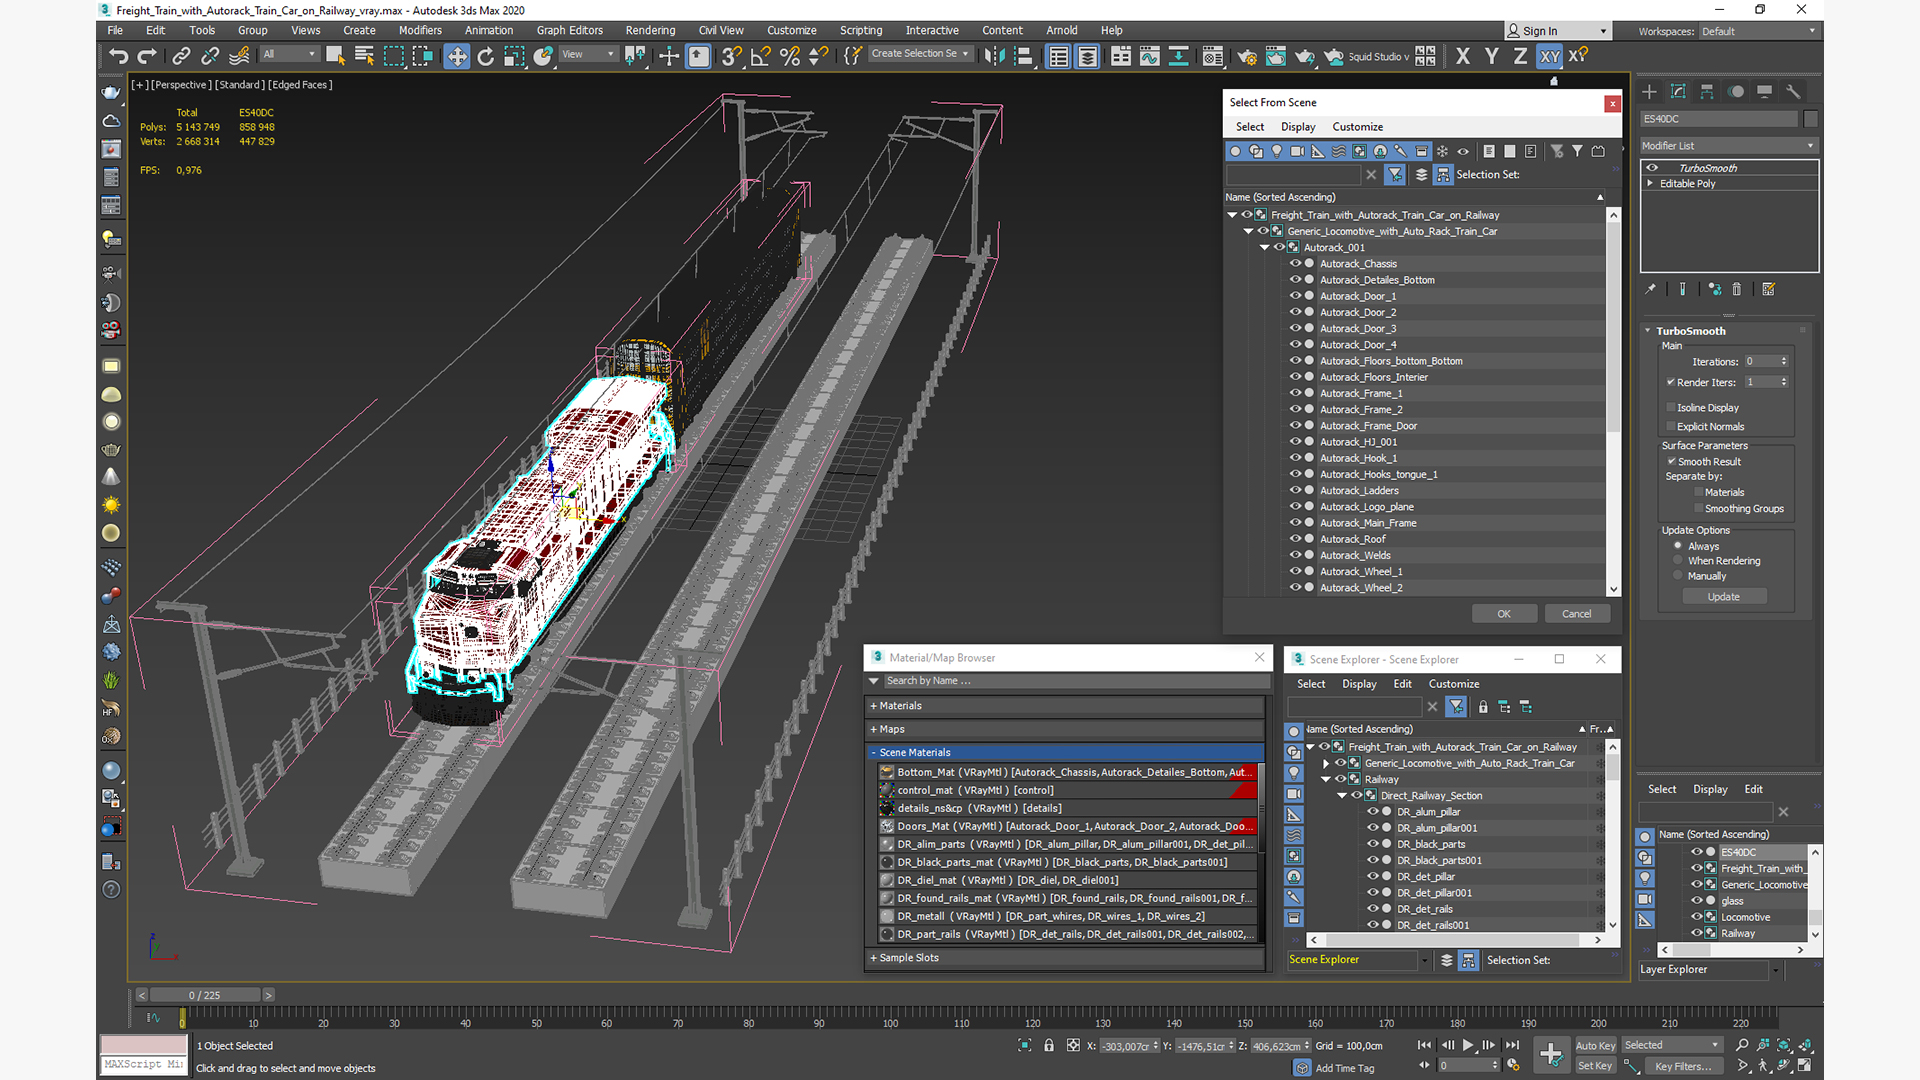Click the Unlink Selection tool

tap(210, 56)
